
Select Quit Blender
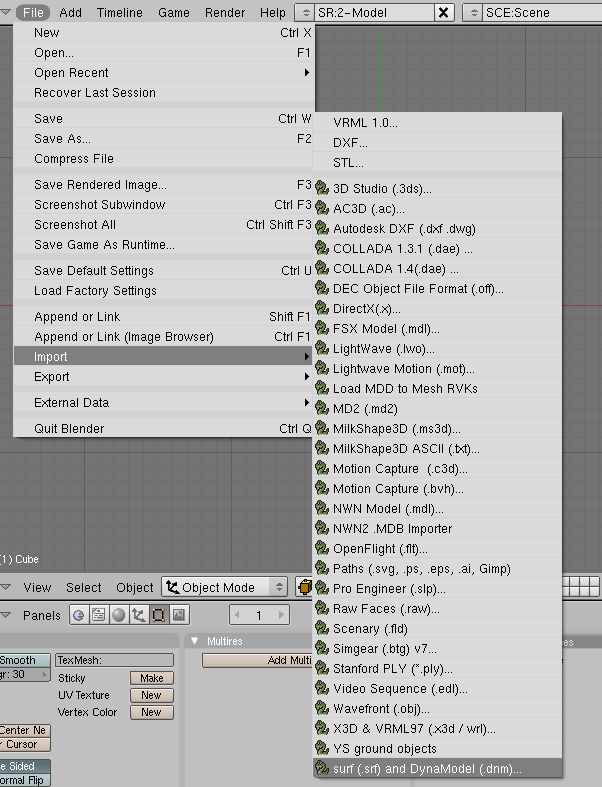click(164, 429)
